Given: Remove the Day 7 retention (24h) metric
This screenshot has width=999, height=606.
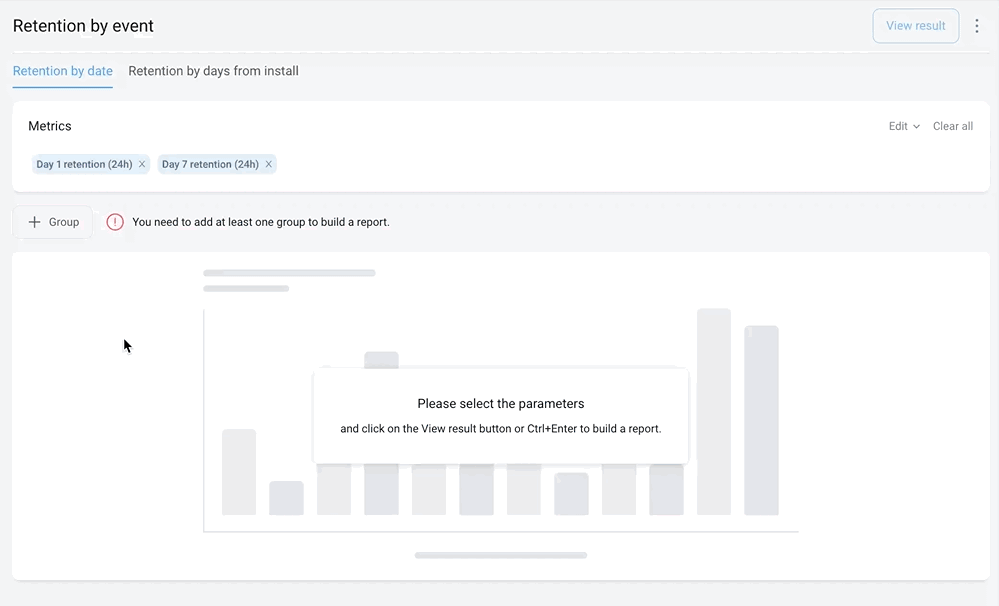Looking at the screenshot, I should pos(268,165).
